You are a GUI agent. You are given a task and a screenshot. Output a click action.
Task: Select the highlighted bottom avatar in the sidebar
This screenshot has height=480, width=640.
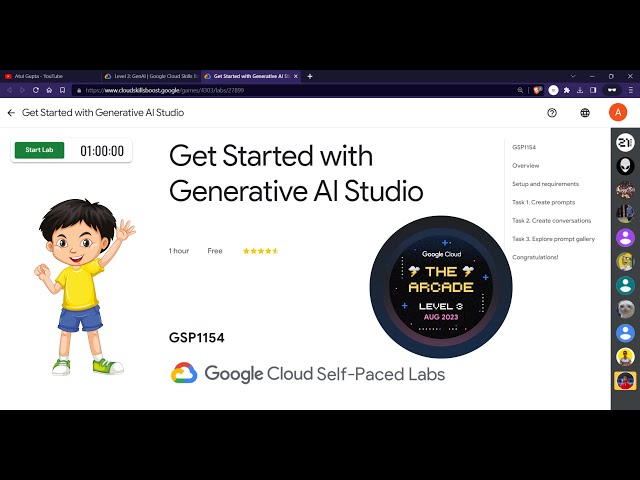[x=625, y=381]
